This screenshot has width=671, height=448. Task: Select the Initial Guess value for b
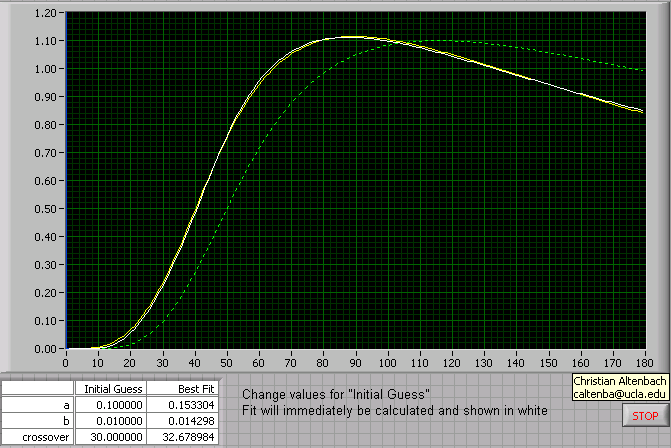pos(111,421)
